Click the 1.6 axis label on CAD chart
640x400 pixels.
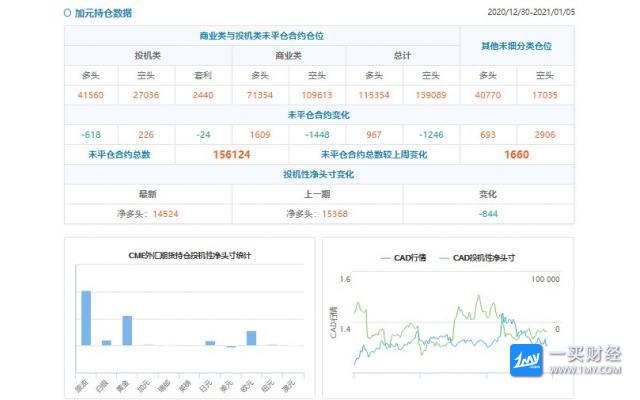click(x=345, y=279)
